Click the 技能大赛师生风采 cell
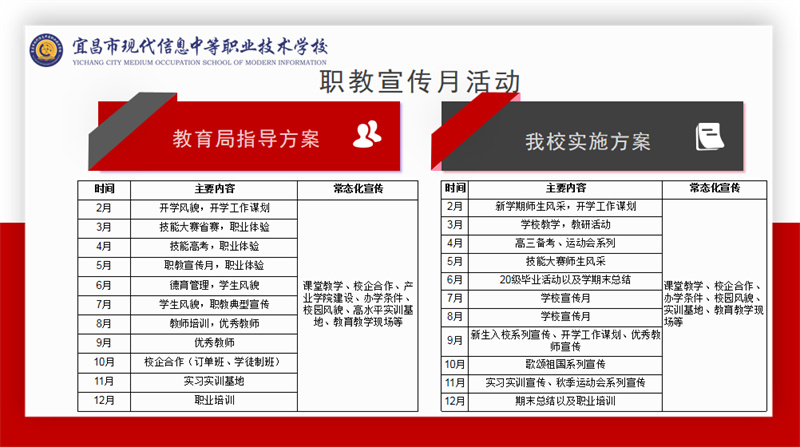This screenshot has height=447, width=800. pos(565,260)
